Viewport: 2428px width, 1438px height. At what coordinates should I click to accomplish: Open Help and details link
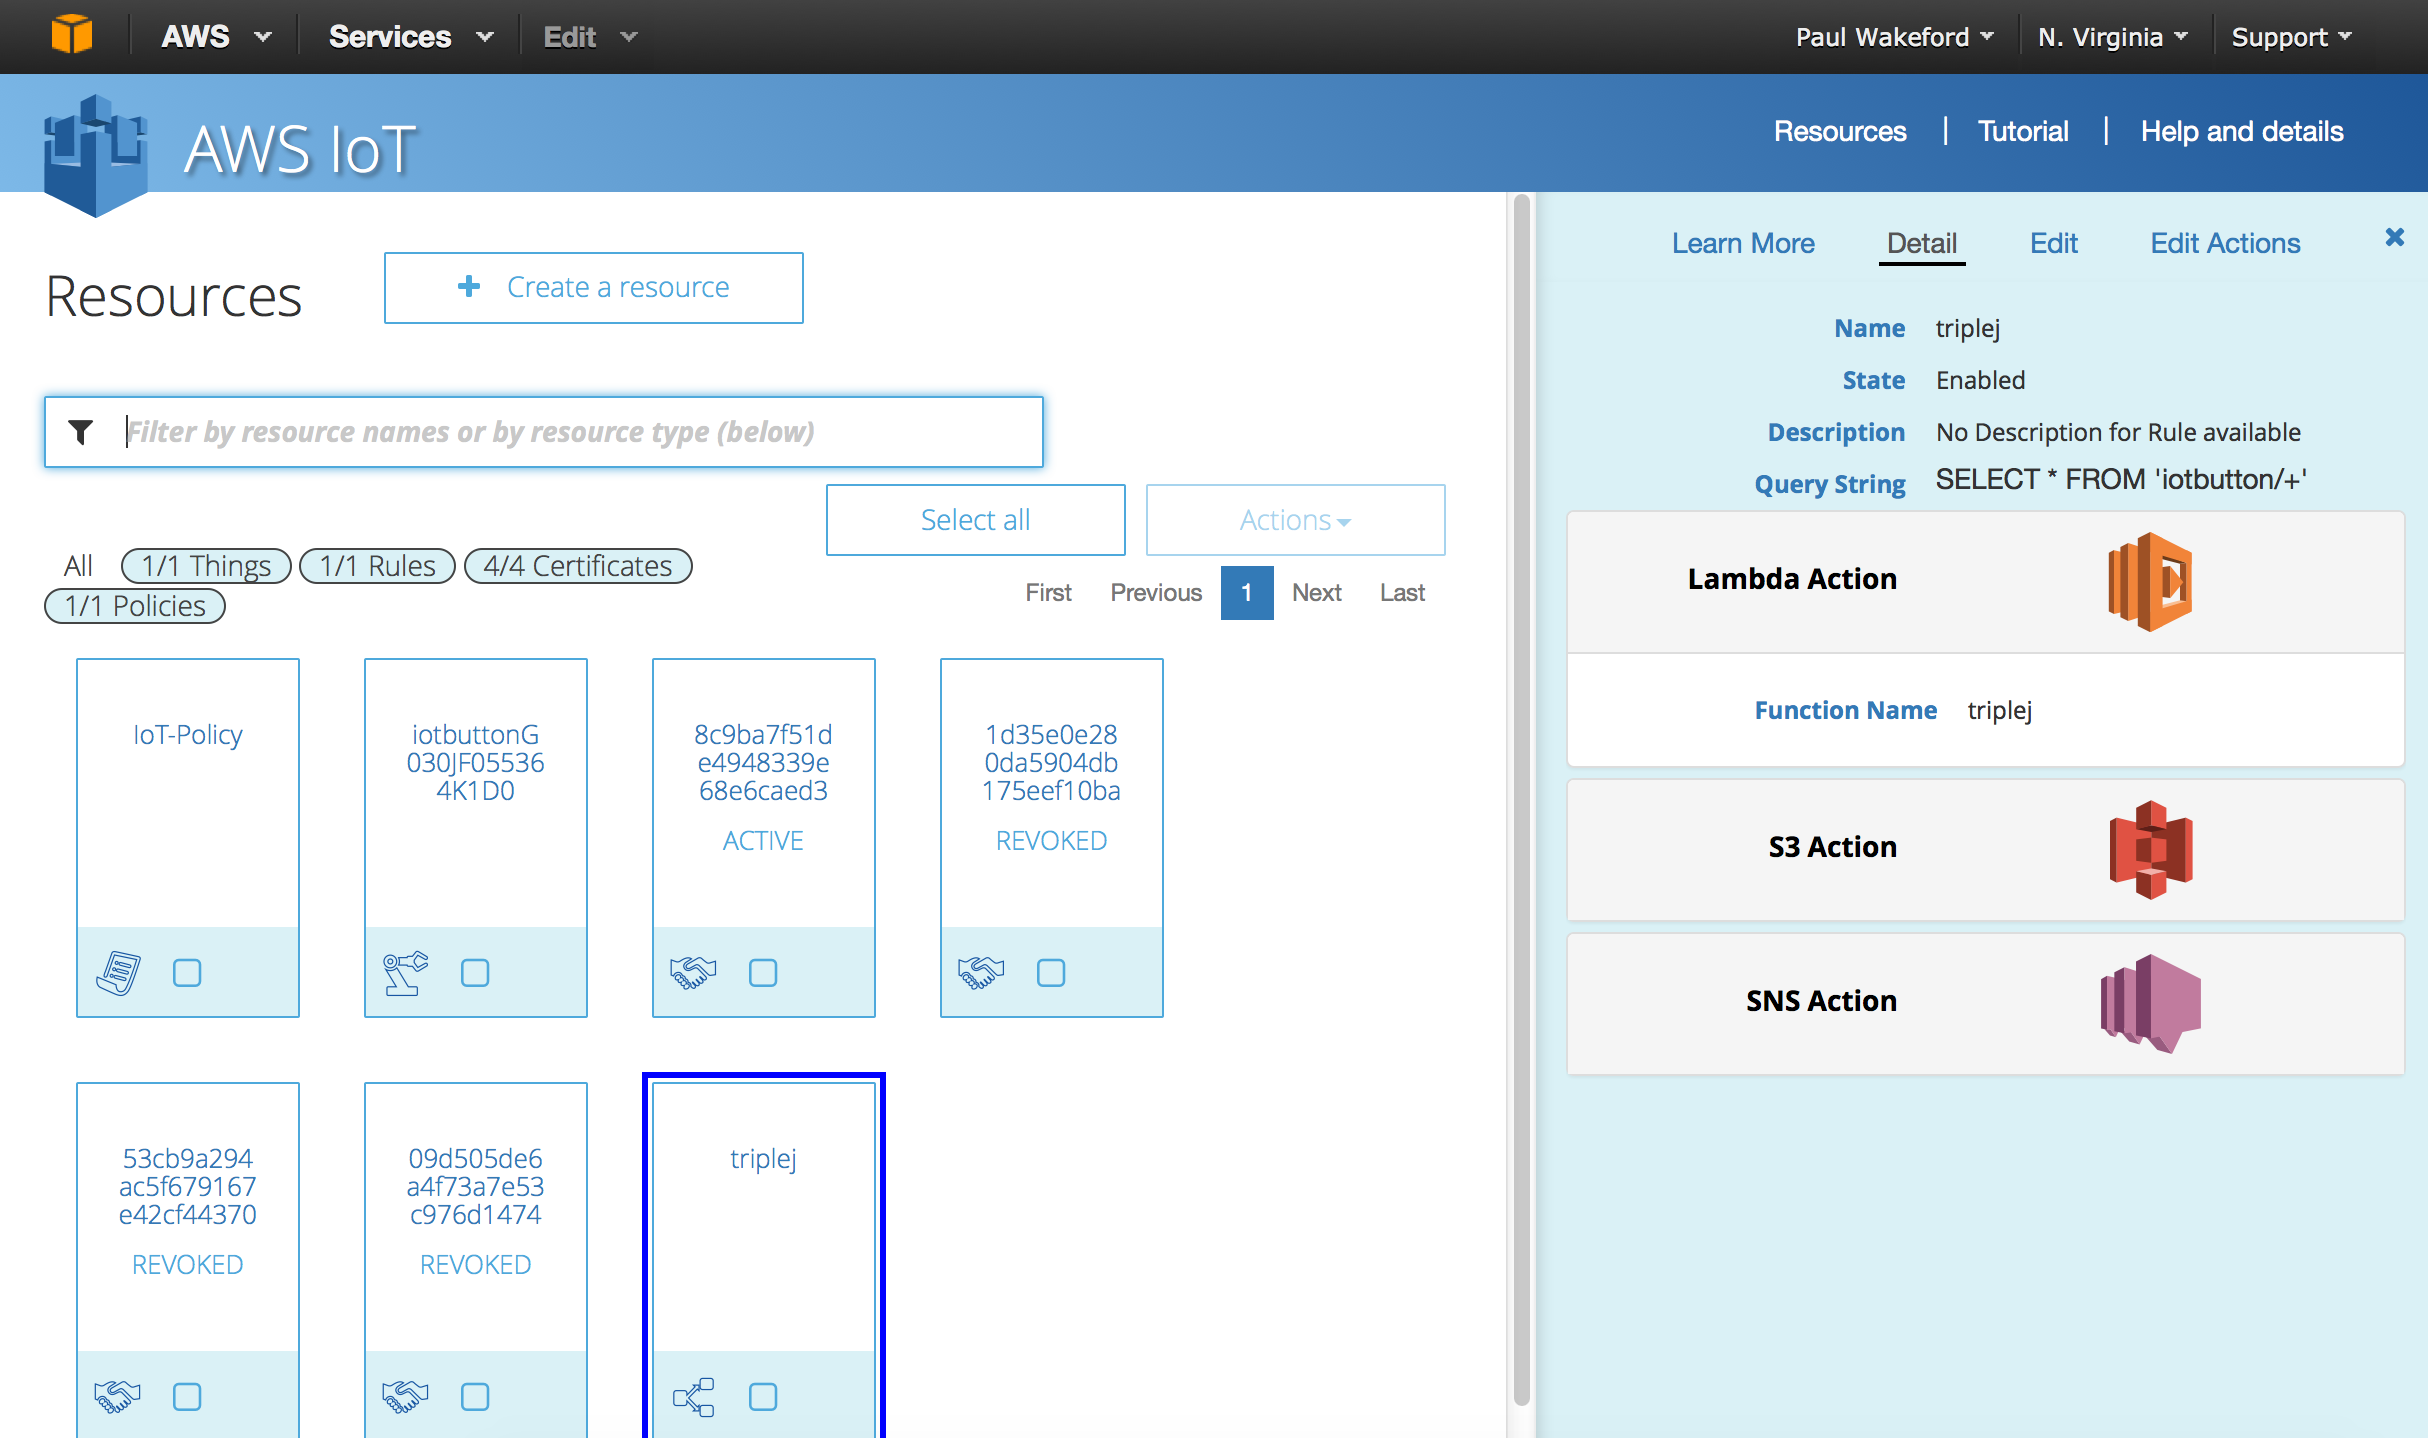pyautogui.click(x=2242, y=131)
